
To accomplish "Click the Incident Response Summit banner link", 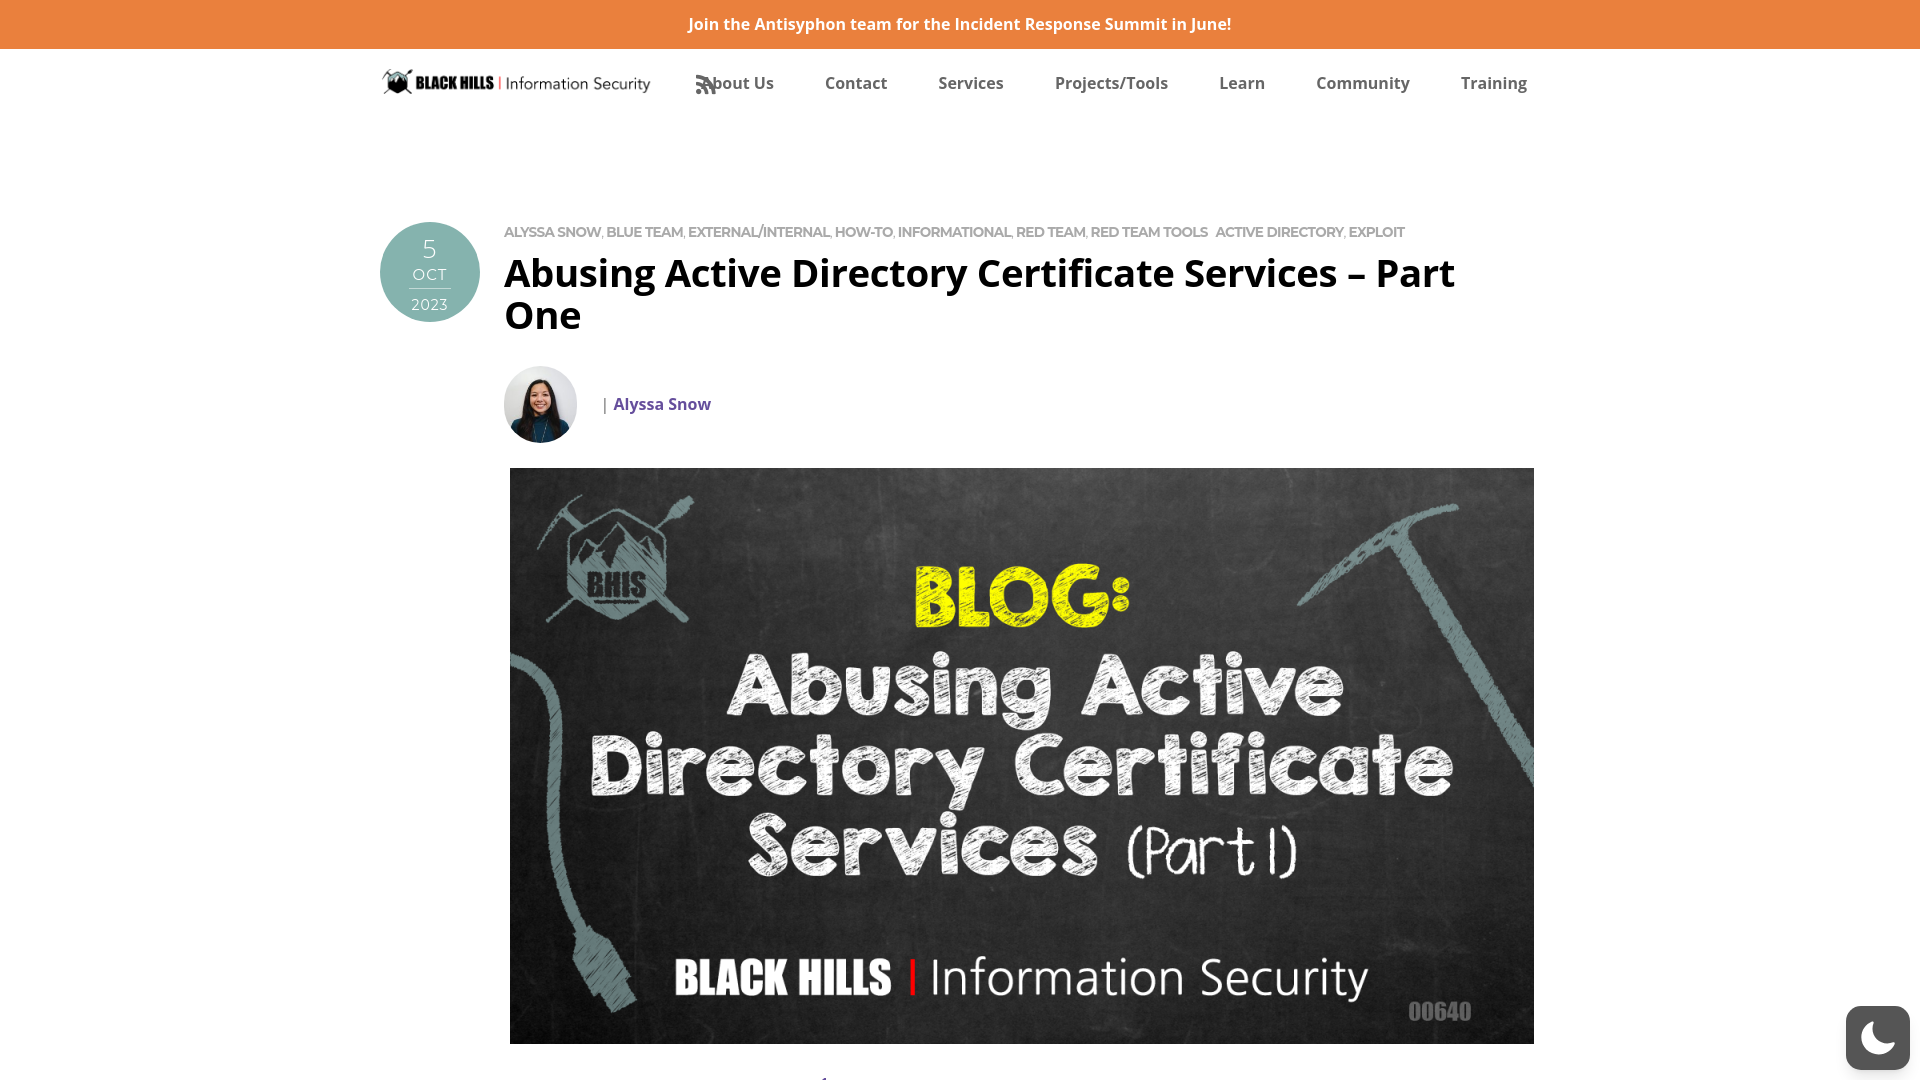I will tap(959, 24).
